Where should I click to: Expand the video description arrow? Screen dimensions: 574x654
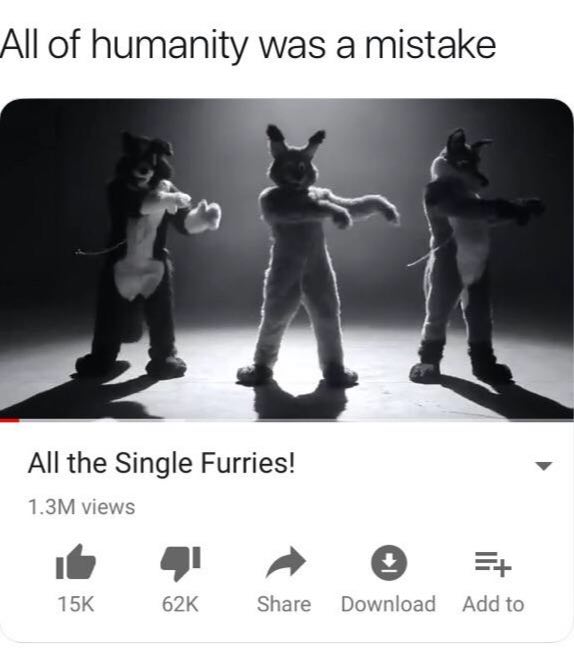(544, 465)
